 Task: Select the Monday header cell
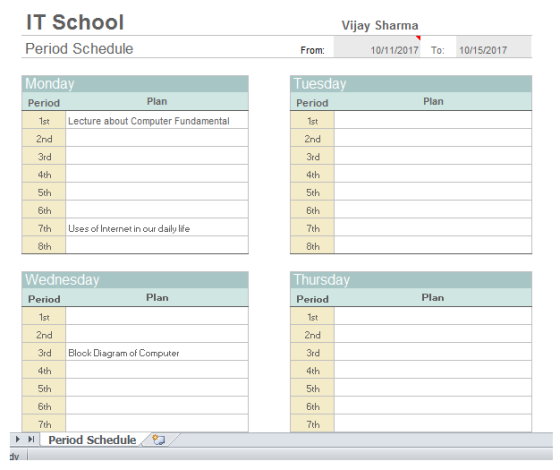point(135,84)
